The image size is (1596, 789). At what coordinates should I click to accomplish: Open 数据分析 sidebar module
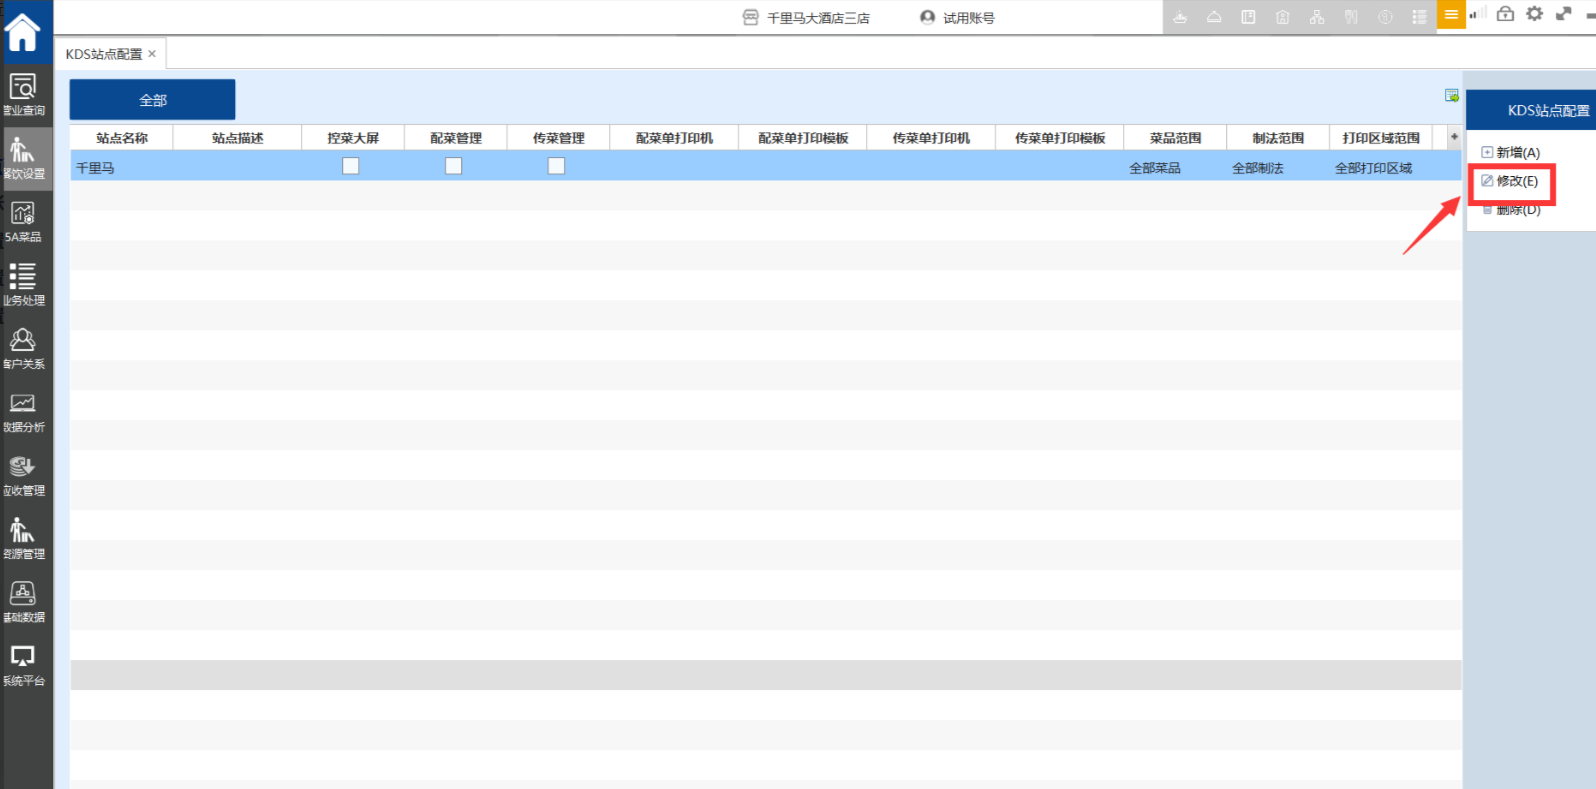click(23, 412)
